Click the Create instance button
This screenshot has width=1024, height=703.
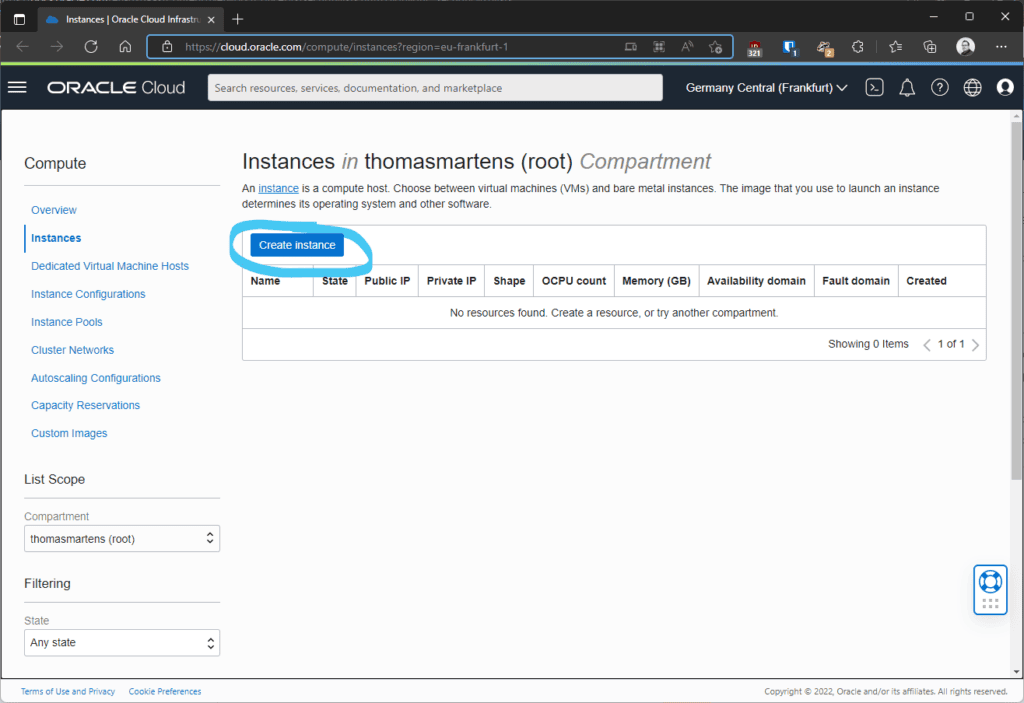pyautogui.click(x=297, y=245)
